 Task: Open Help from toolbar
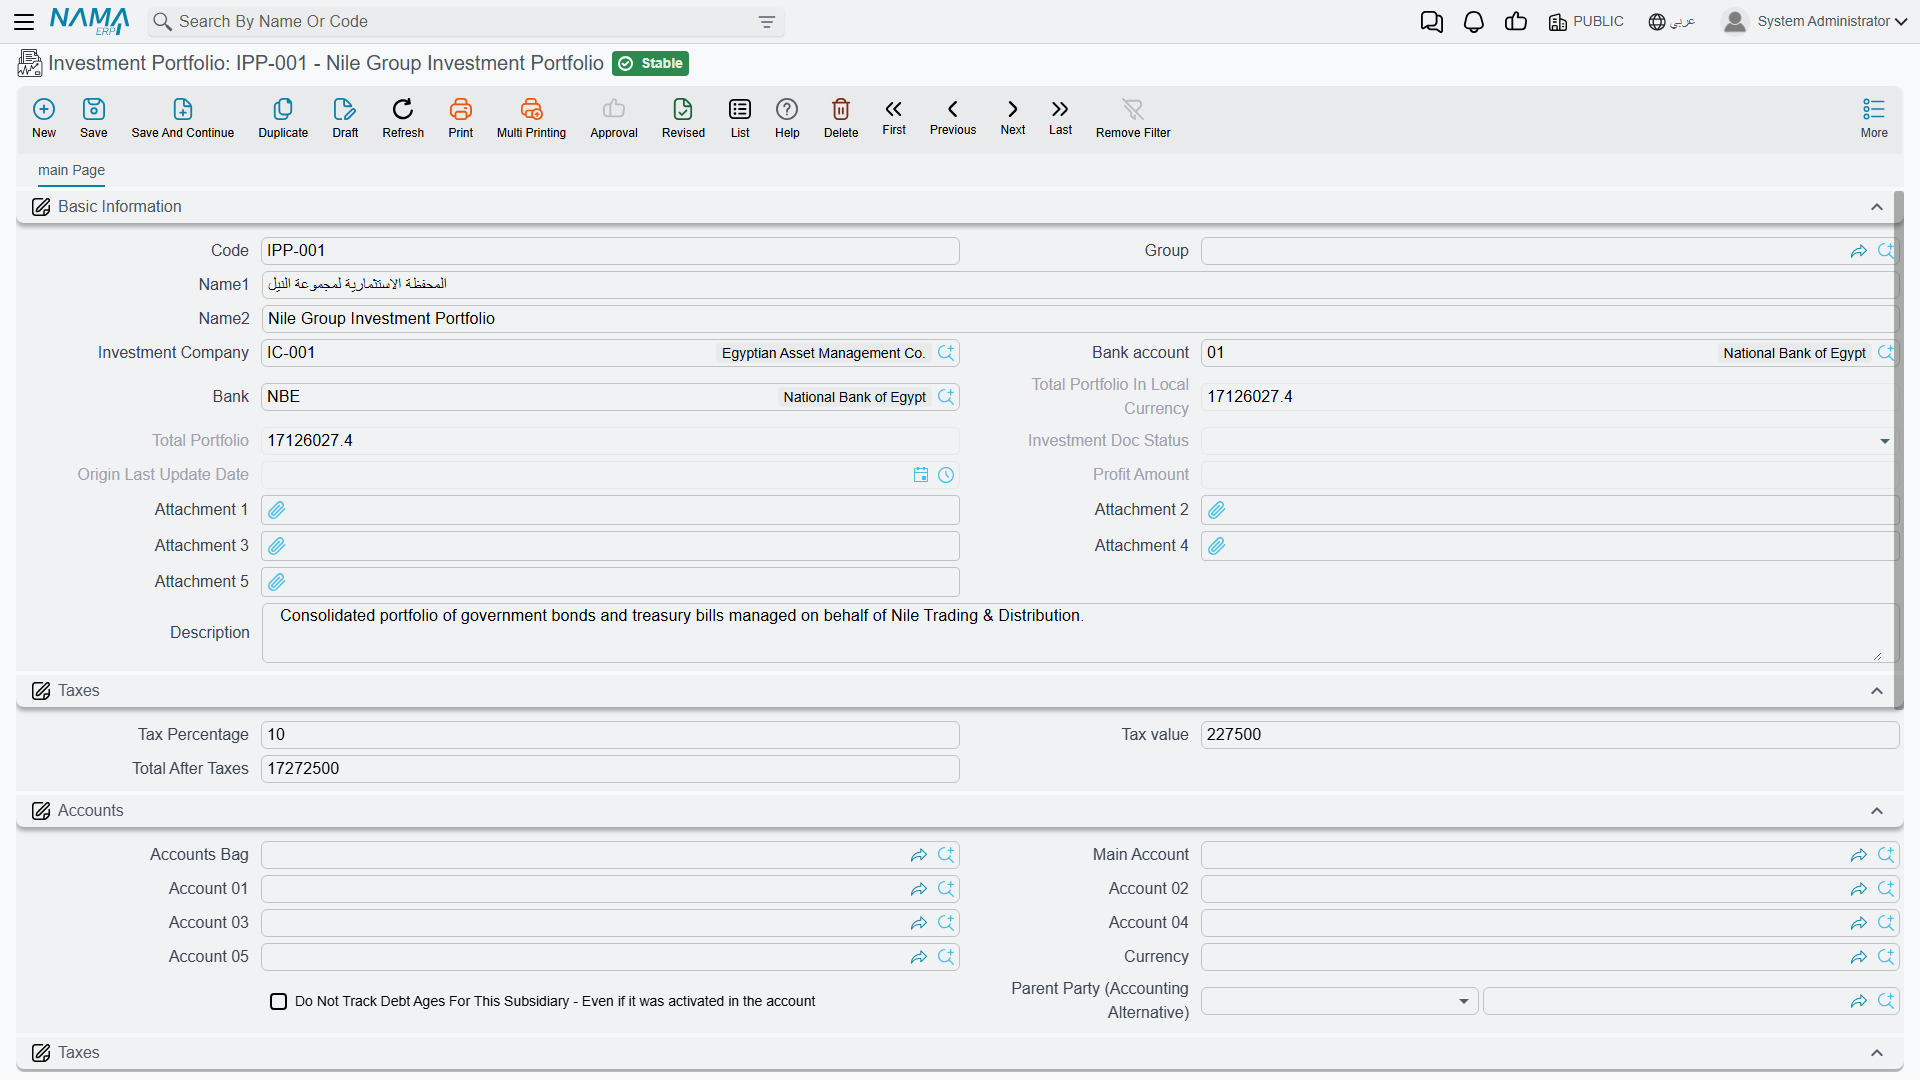787,118
